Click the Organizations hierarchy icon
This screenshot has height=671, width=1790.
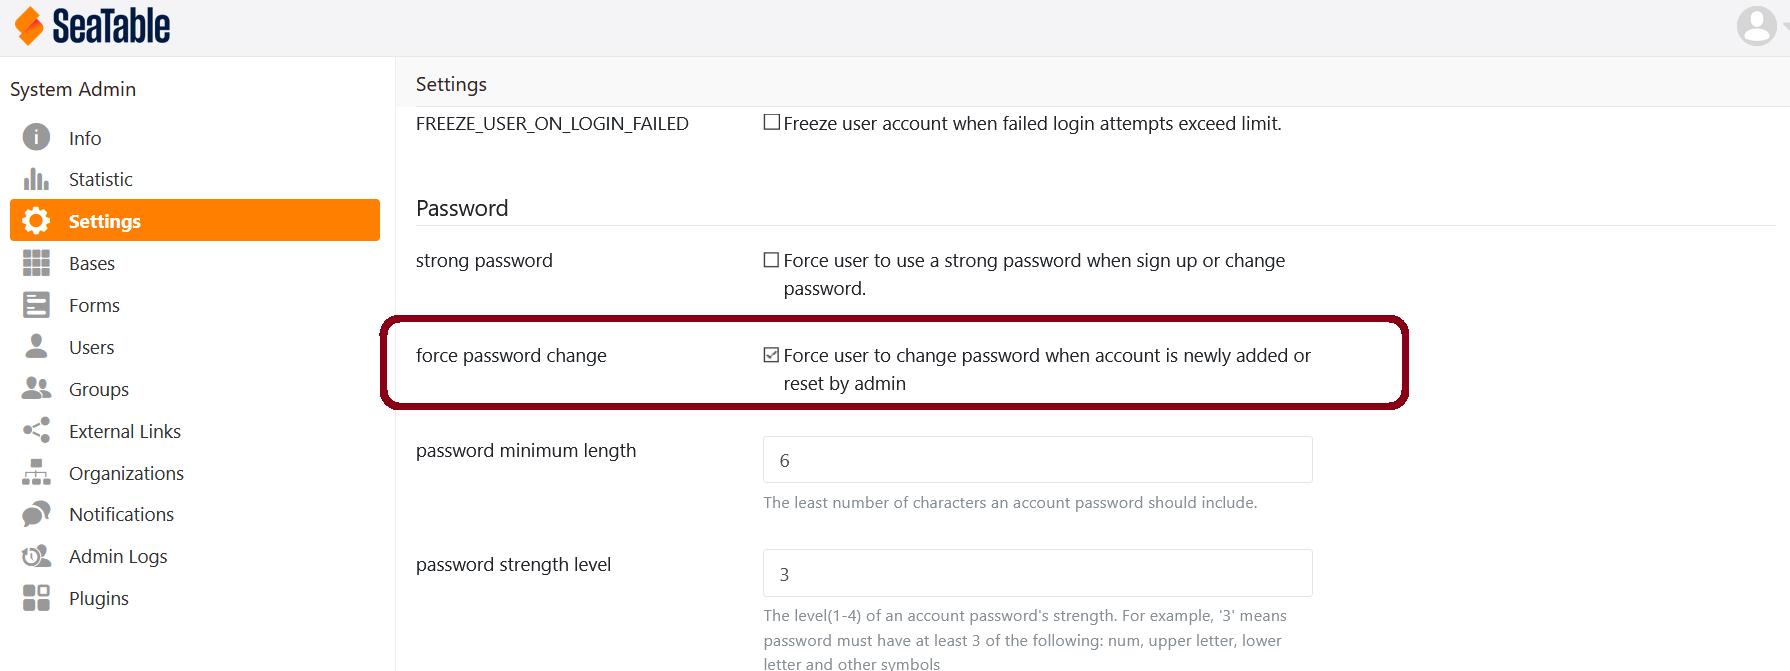(36, 472)
